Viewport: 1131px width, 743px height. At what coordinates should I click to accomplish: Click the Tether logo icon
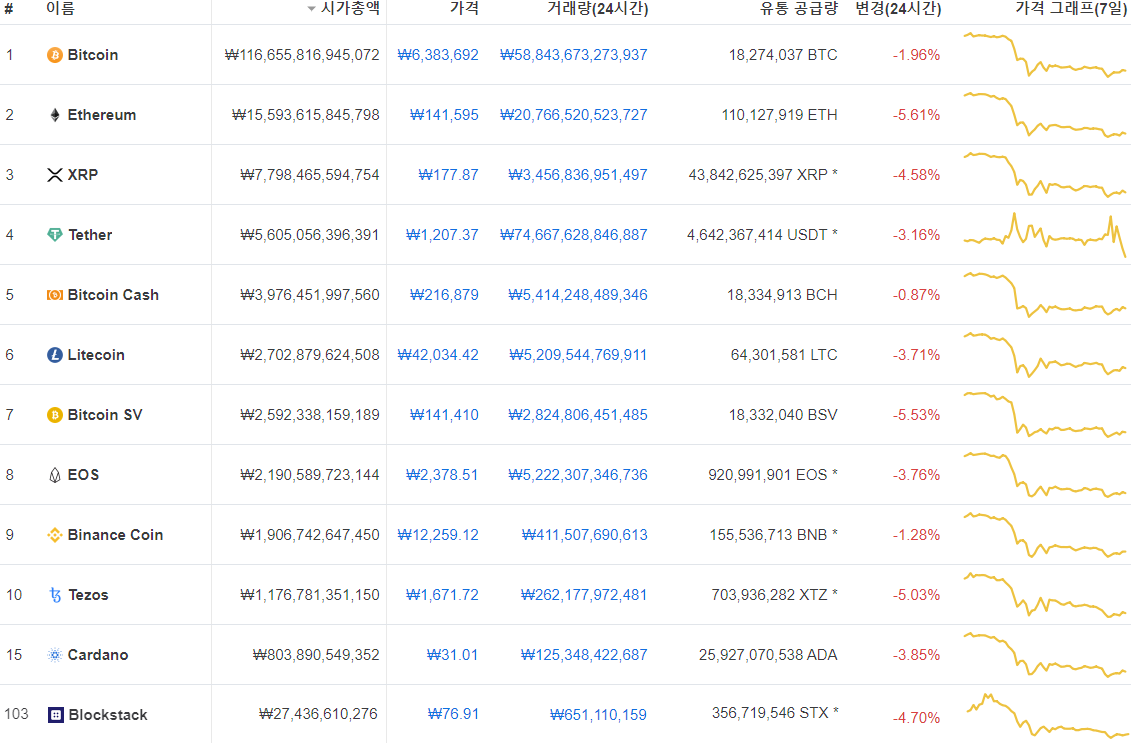pyautogui.click(x=55, y=234)
